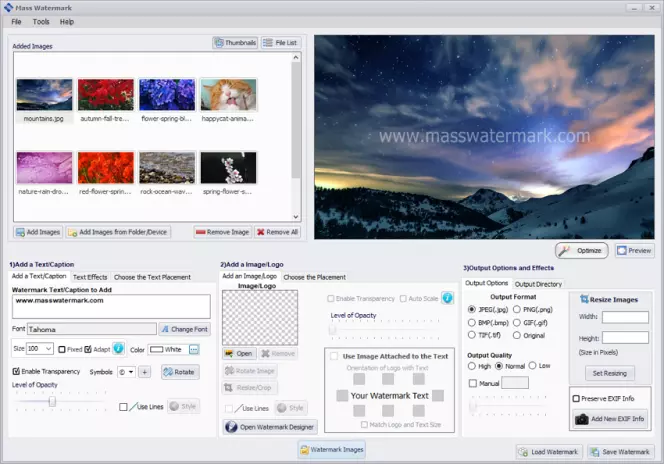Enable the Preserve EXIF Info checkbox
664x464 pixels.
point(576,398)
